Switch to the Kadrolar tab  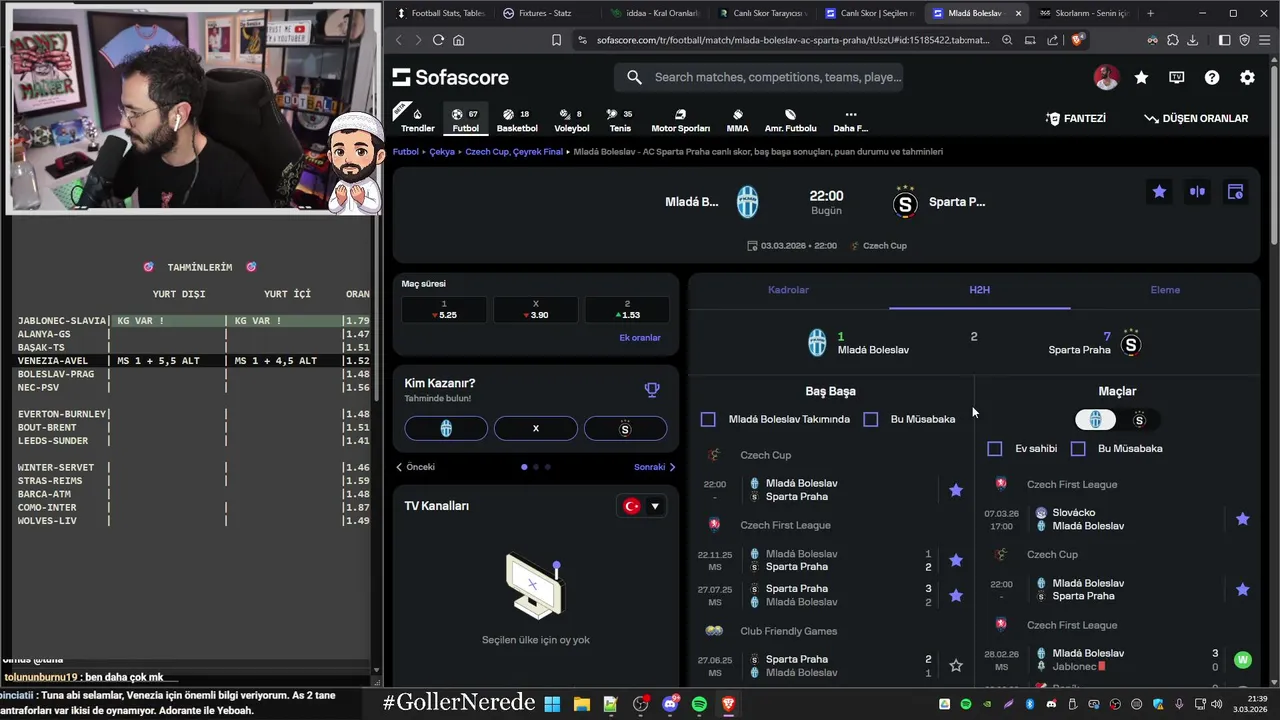pos(788,290)
